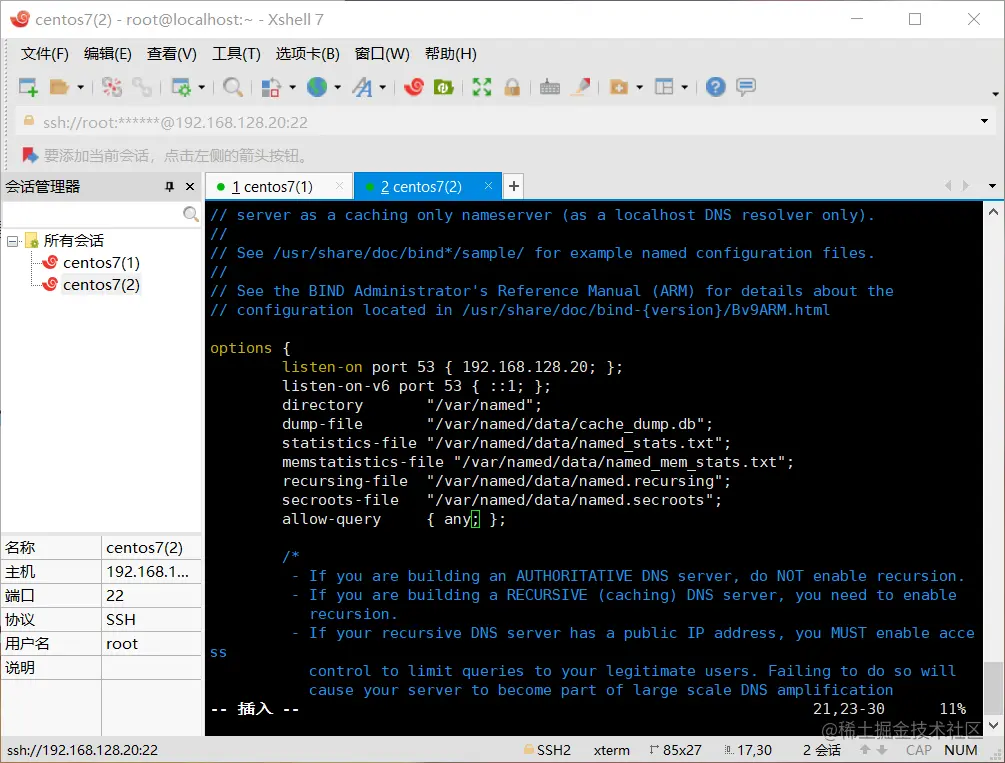
Task: Click the globe encoding toolbar icon
Action: (x=317, y=87)
